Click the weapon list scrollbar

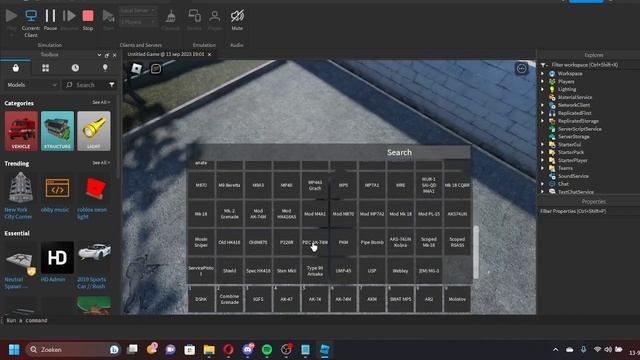coord(476,252)
